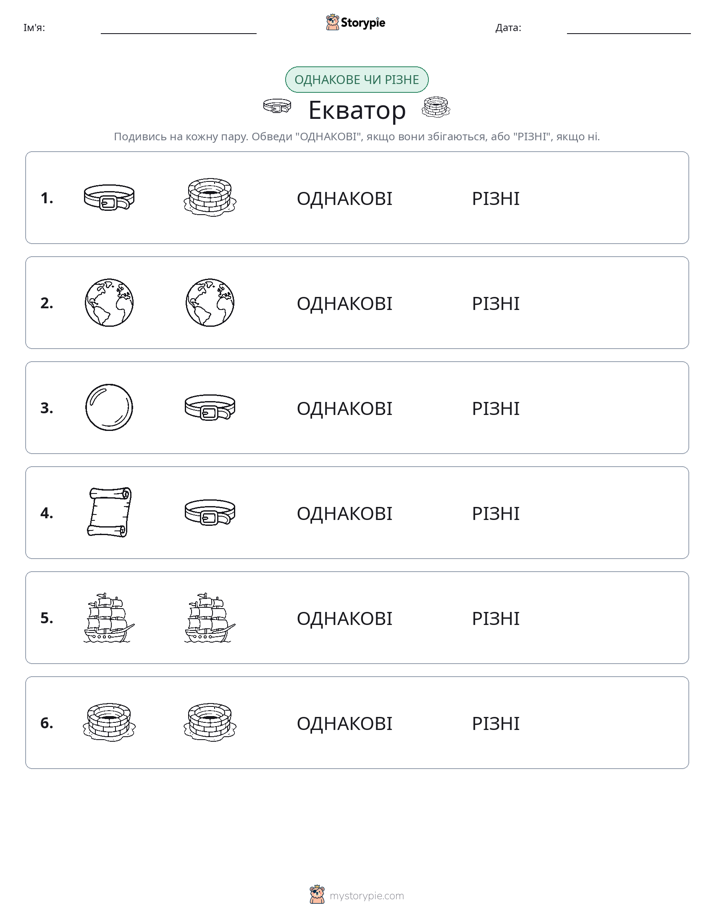Select the second sailing ship in row 5

point(210,618)
